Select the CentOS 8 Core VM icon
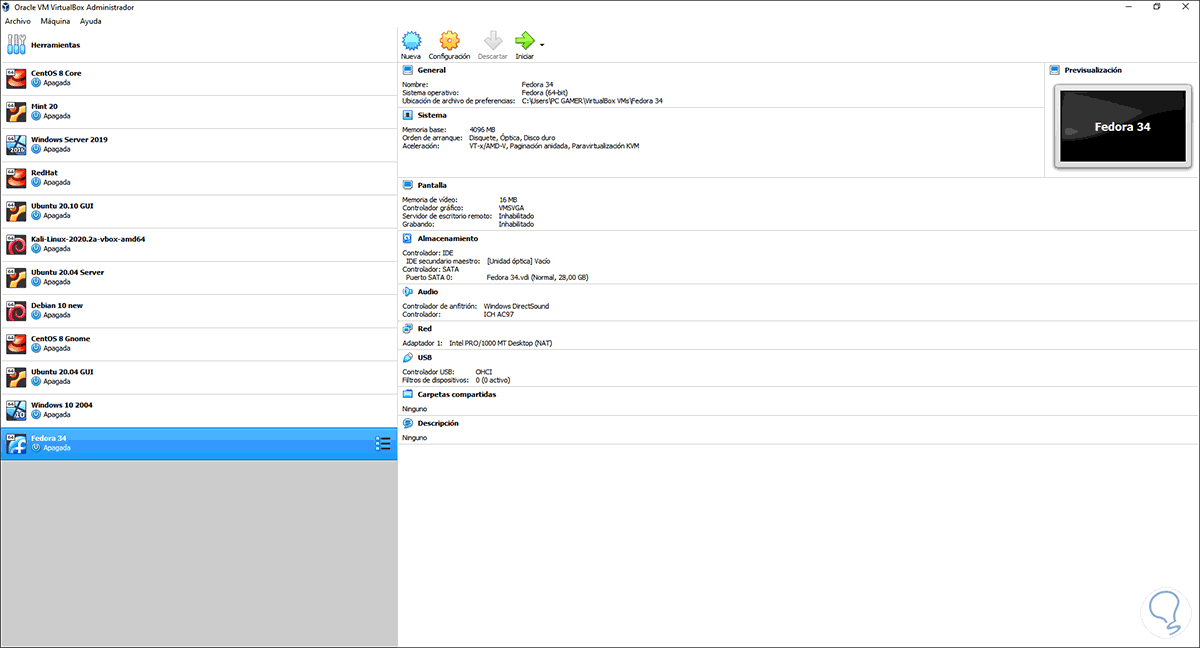 16,78
